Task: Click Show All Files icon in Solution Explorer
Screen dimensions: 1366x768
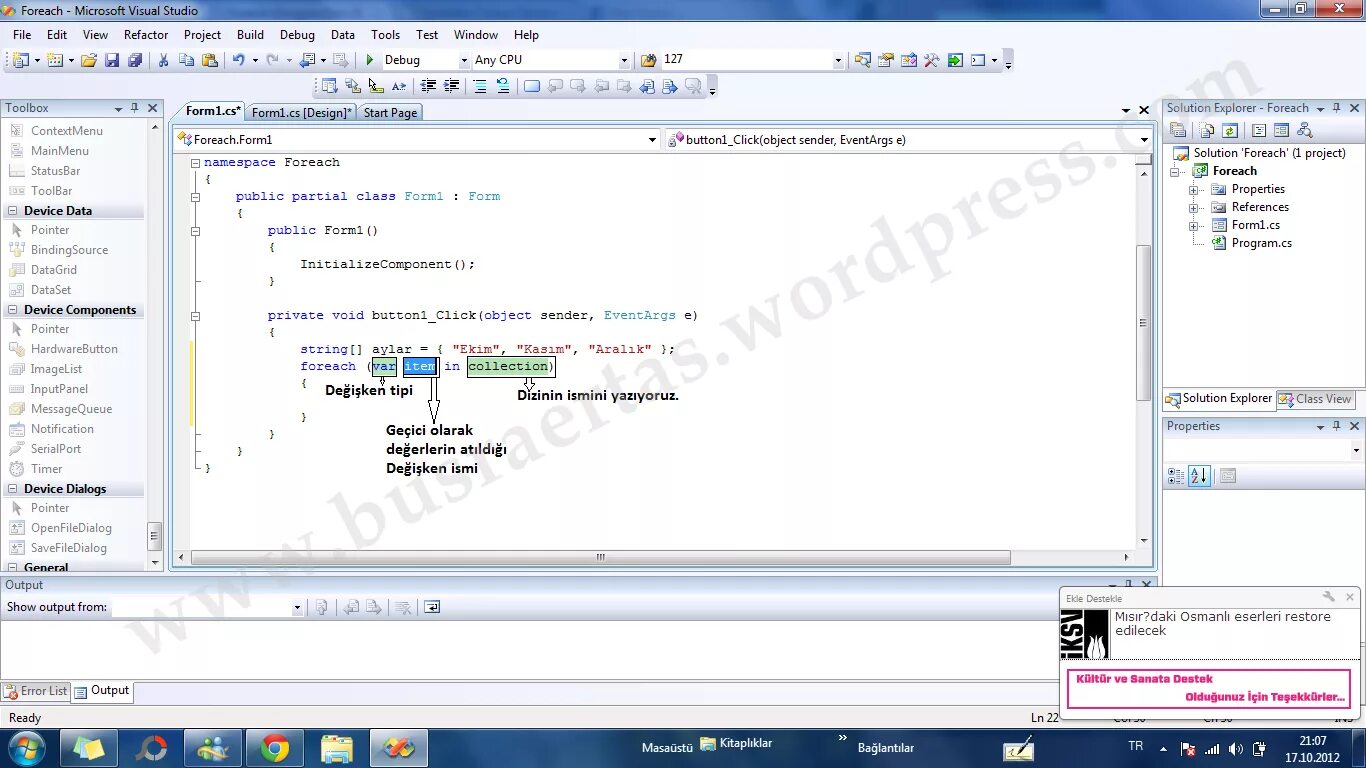Action: [x=1207, y=130]
